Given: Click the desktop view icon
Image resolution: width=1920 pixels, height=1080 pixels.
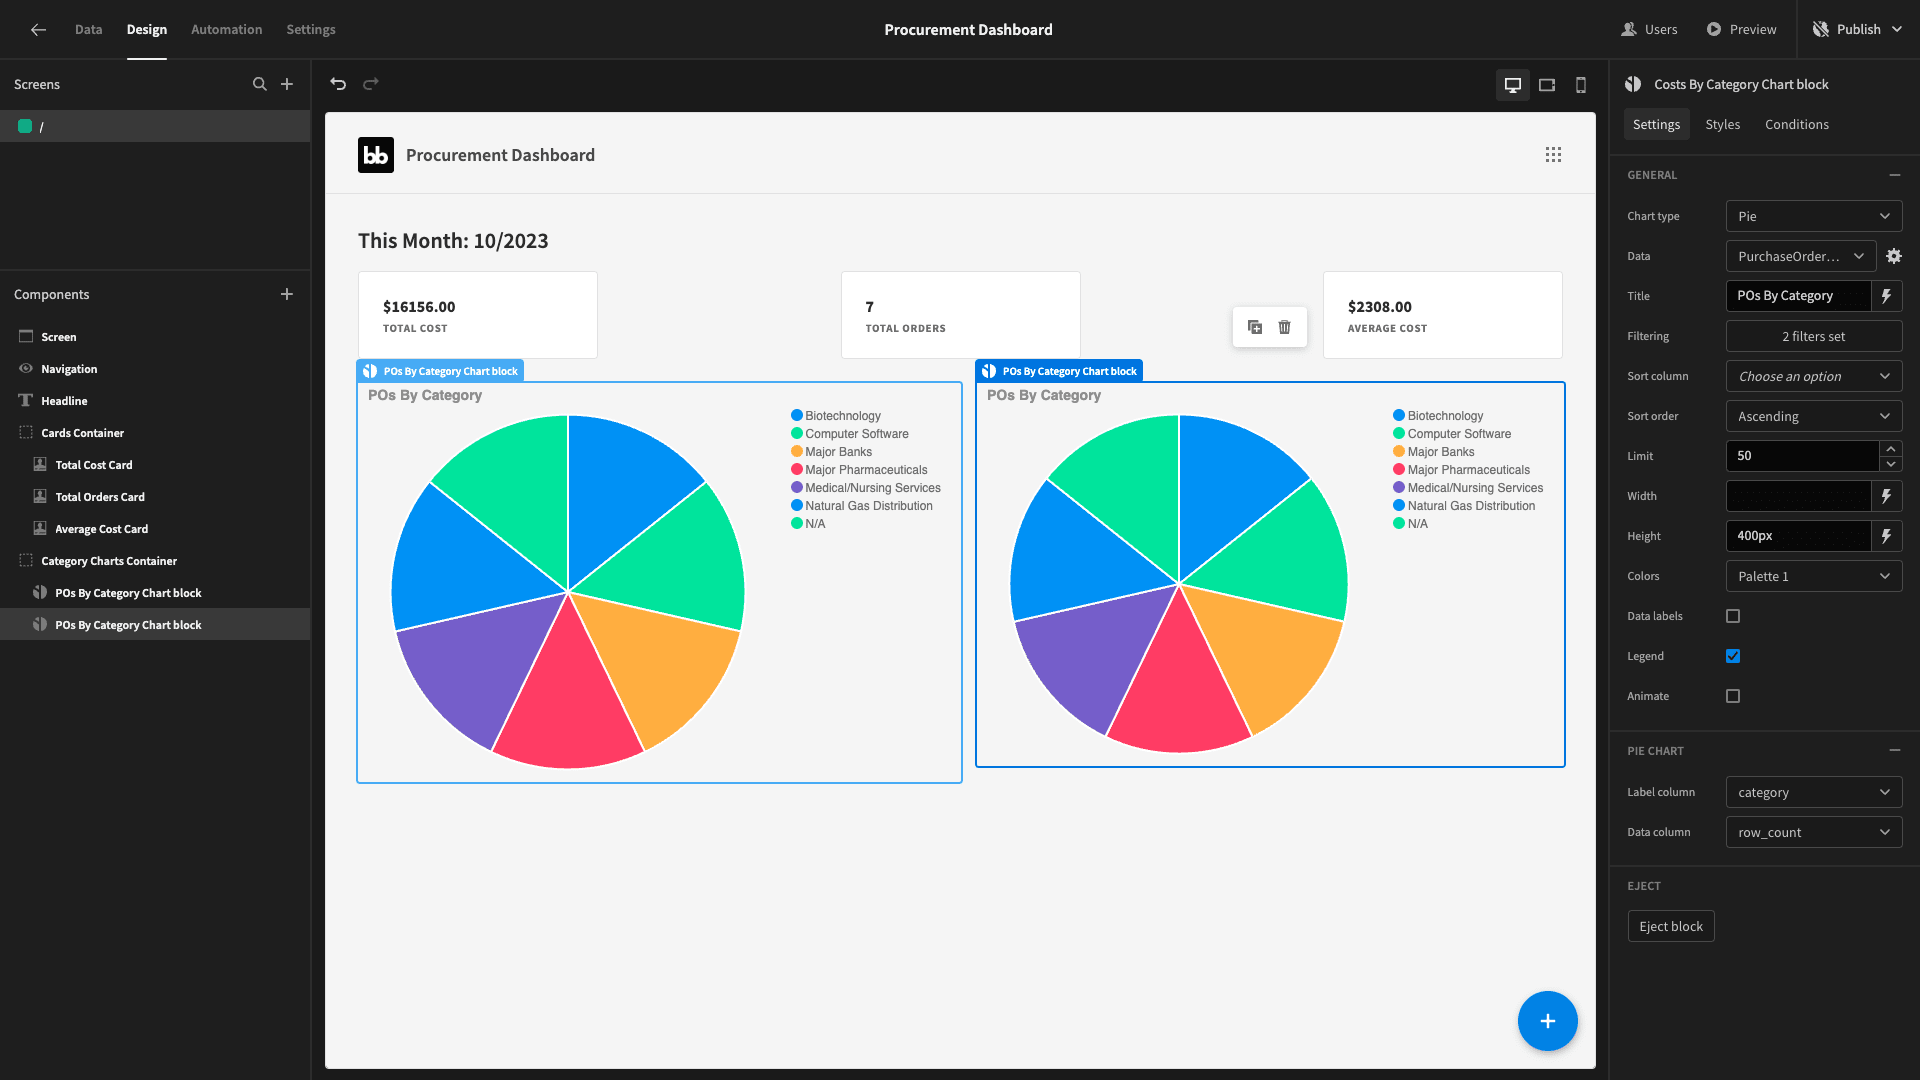Looking at the screenshot, I should [x=1513, y=84].
